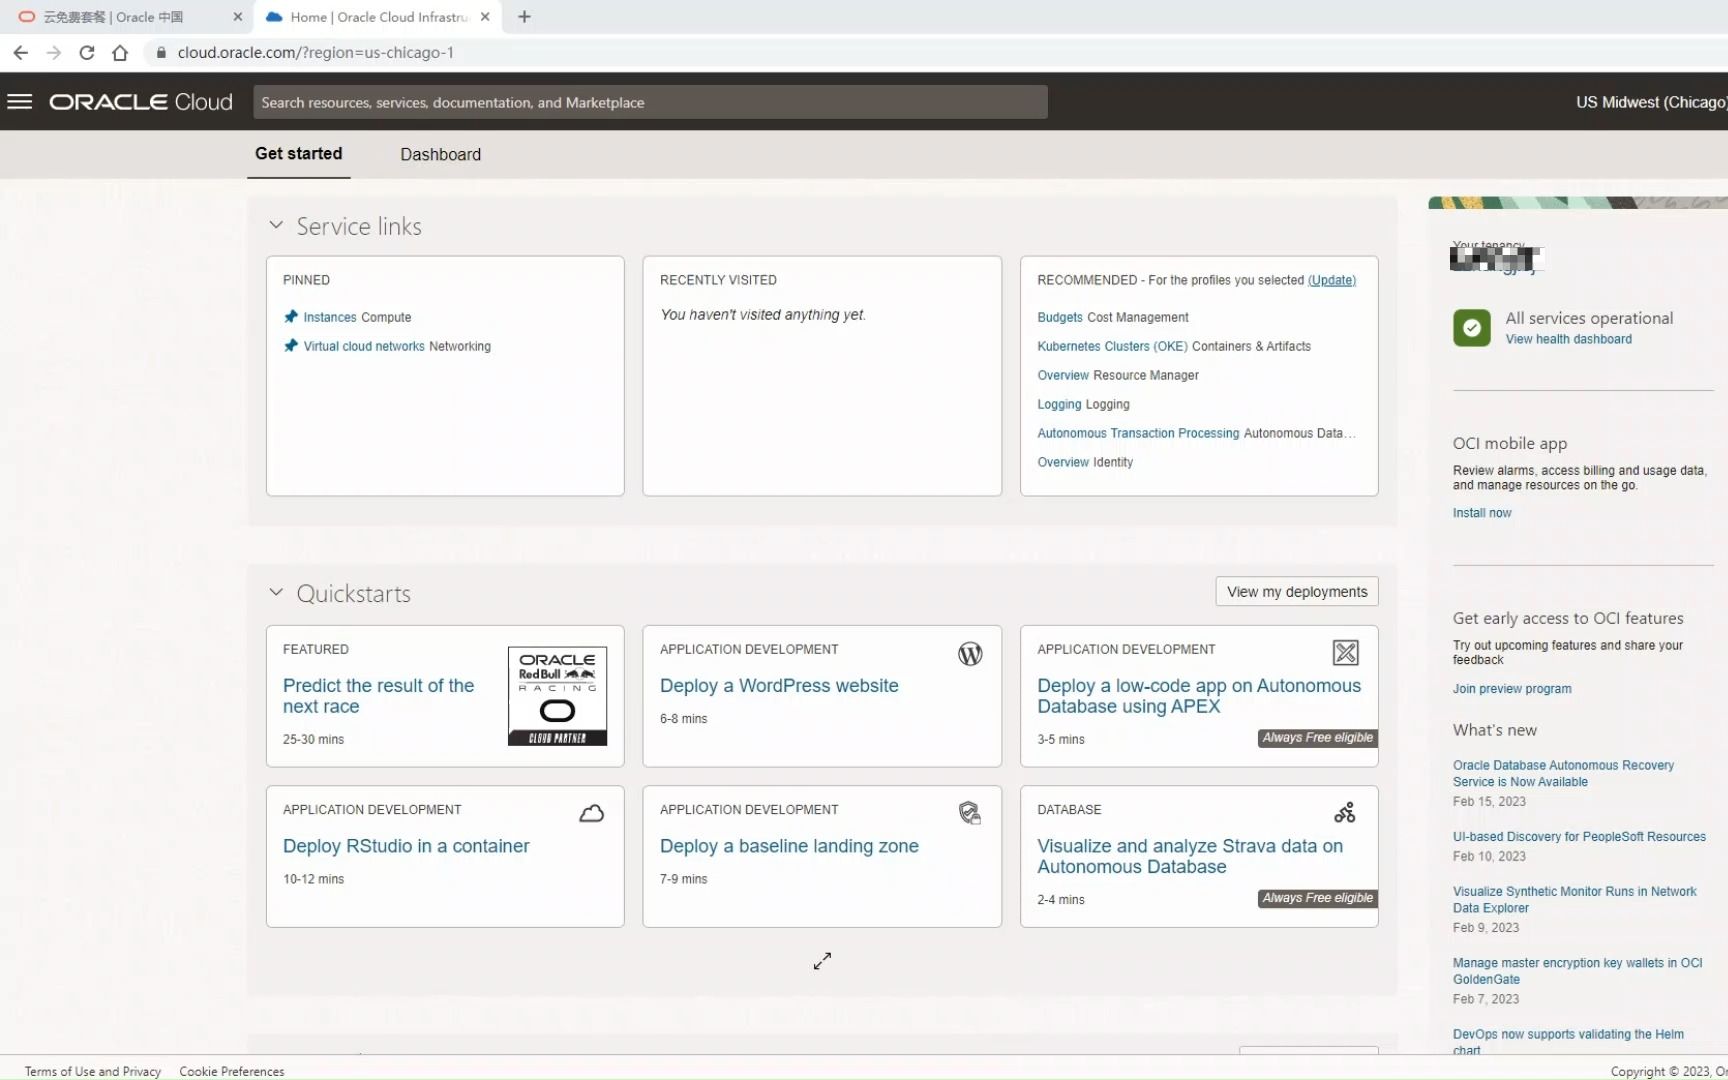Image resolution: width=1728 pixels, height=1080 pixels.
Task: Click Terms of Use and Privacy footer link
Action: click(x=93, y=1071)
